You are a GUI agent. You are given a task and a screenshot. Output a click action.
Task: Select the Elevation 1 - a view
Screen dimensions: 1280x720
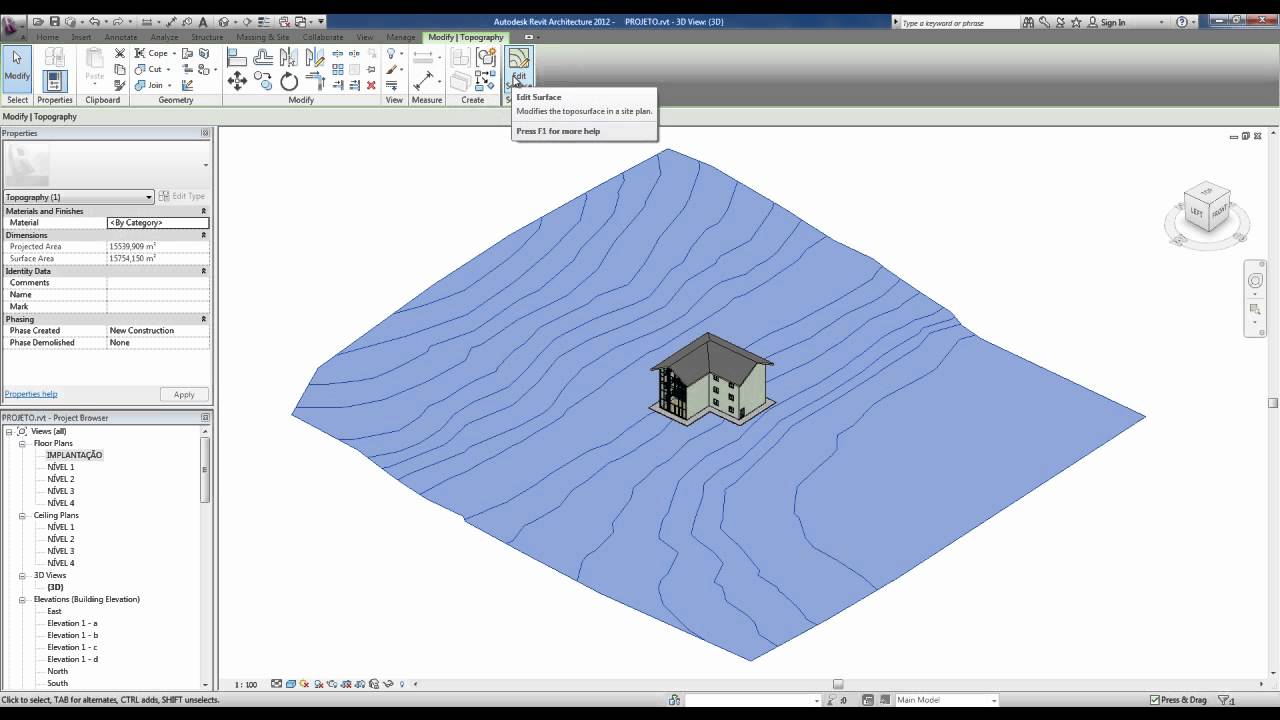[72, 623]
